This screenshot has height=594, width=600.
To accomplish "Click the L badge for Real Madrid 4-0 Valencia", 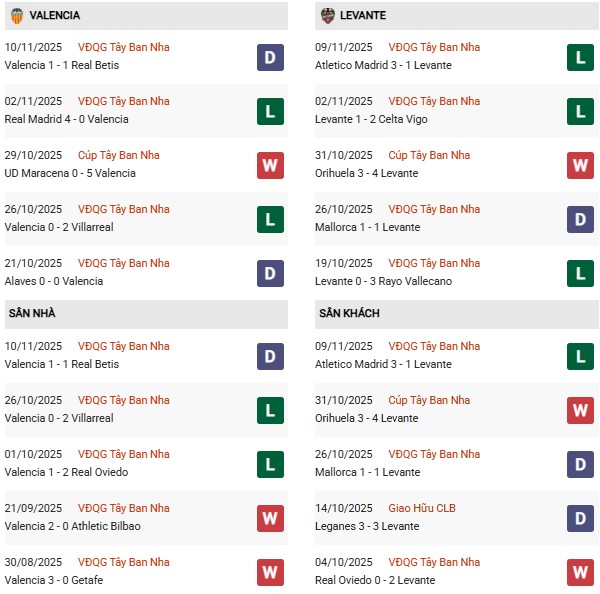I will point(270,111).
